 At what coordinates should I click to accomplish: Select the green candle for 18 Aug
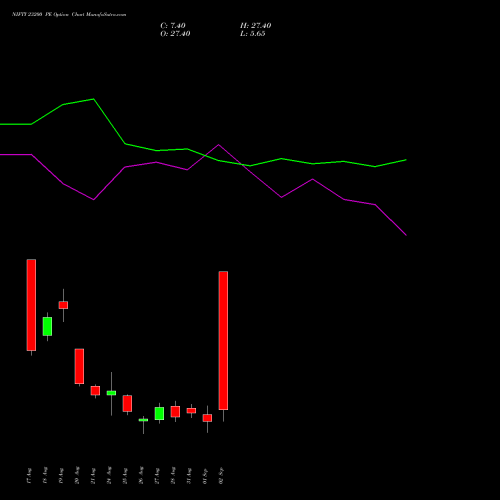[x=47, y=326]
